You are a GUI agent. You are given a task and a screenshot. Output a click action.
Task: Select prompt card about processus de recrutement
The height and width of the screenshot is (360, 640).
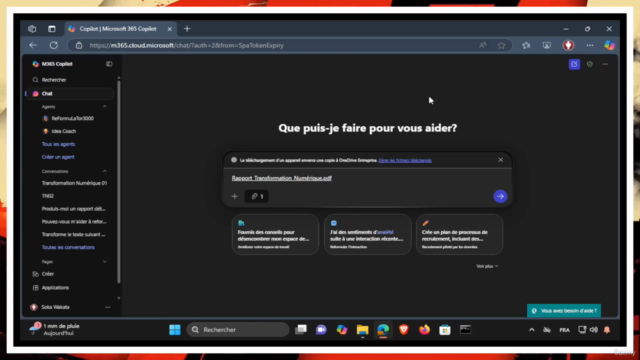(460, 235)
